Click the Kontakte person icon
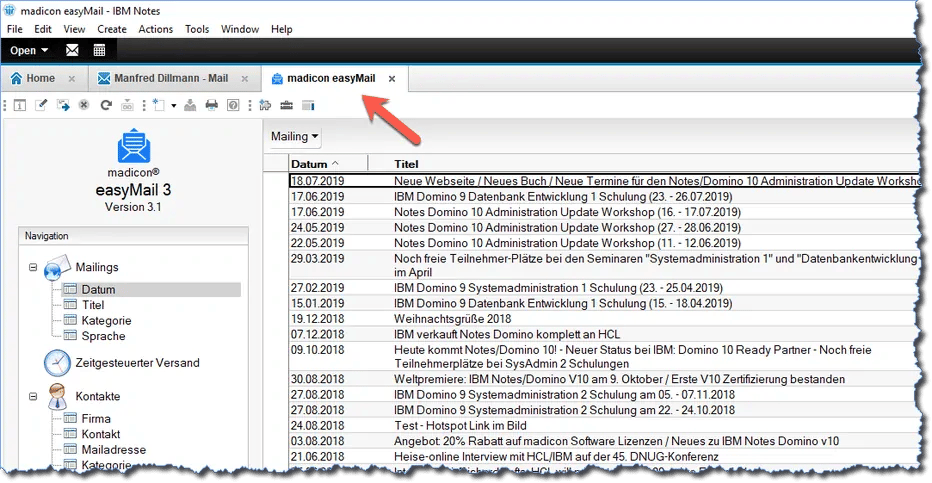Screen dimensions: 932x483 pyautogui.click(x=57, y=396)
